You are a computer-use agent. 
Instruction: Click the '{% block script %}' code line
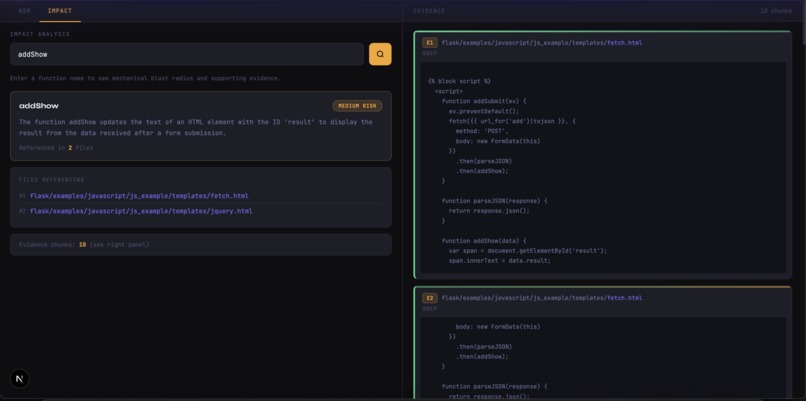tap(459, 81)
